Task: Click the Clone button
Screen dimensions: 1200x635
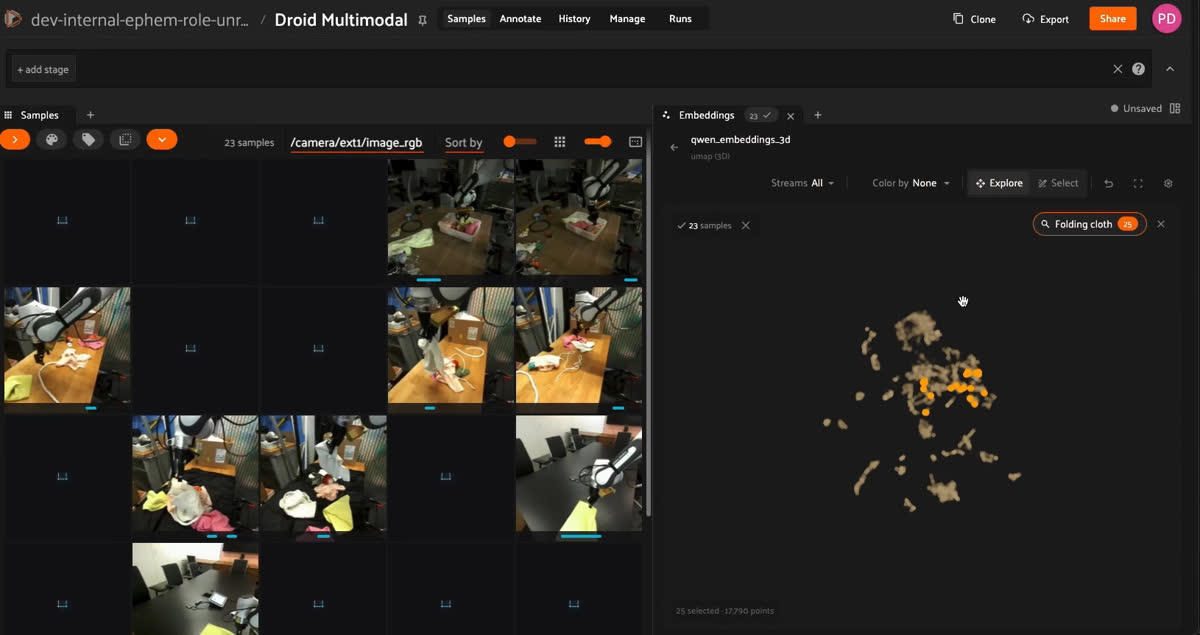Action: (974, 19)
